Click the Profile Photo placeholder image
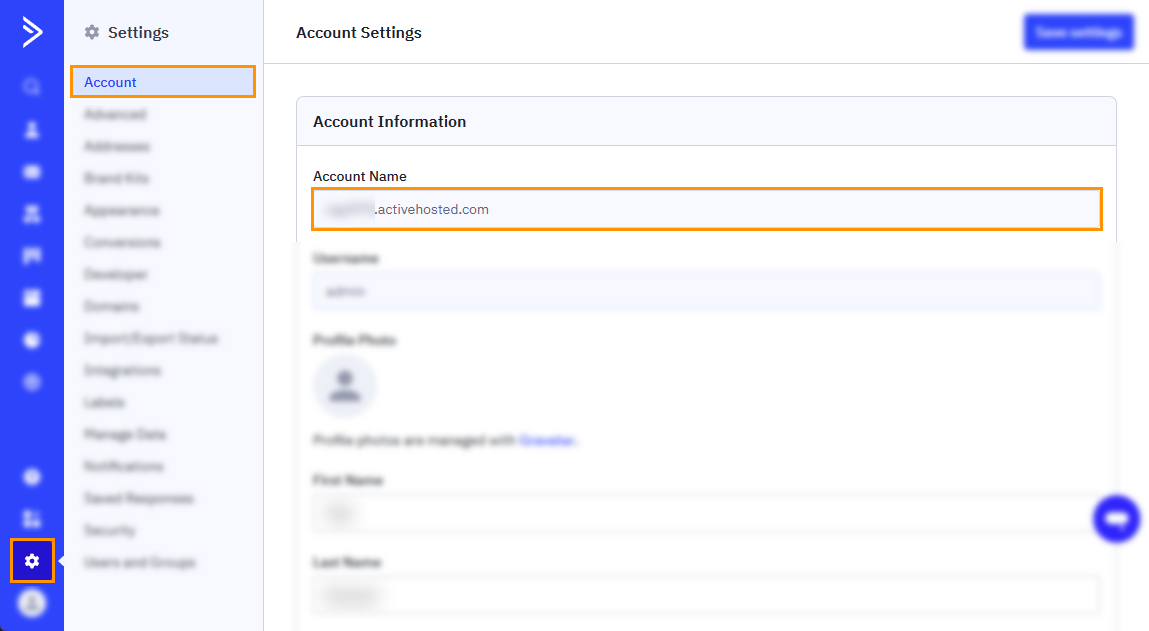The height and width of the screenshot is (631, 1149). (345, 386)
